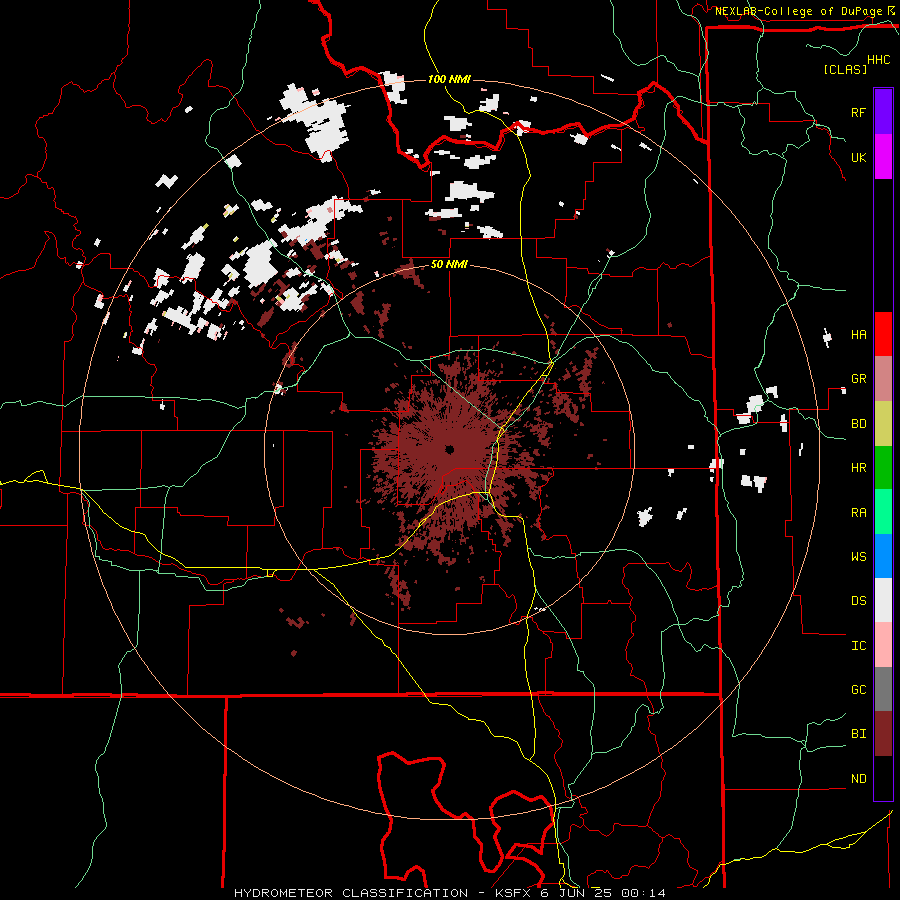Click the WS legend label
Screen dimensions: 900x900
[858, 556]
